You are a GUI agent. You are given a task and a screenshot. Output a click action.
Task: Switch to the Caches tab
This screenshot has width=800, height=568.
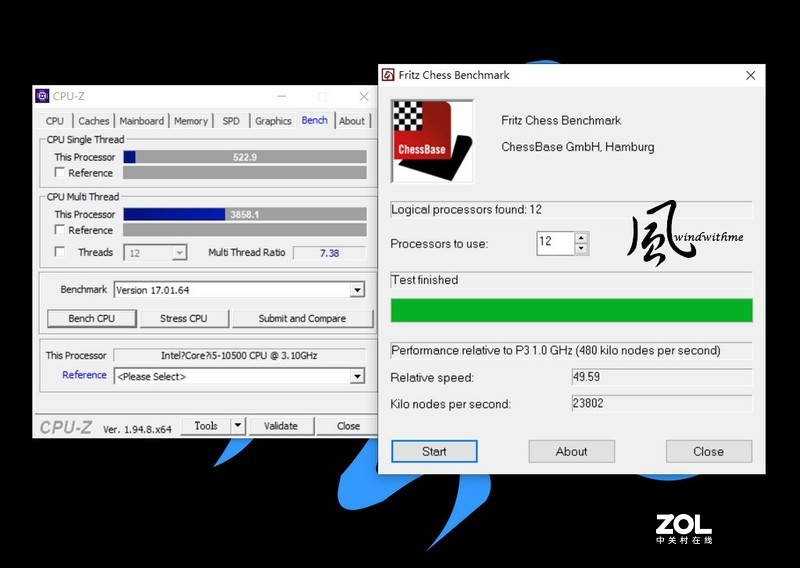(93, 121)
